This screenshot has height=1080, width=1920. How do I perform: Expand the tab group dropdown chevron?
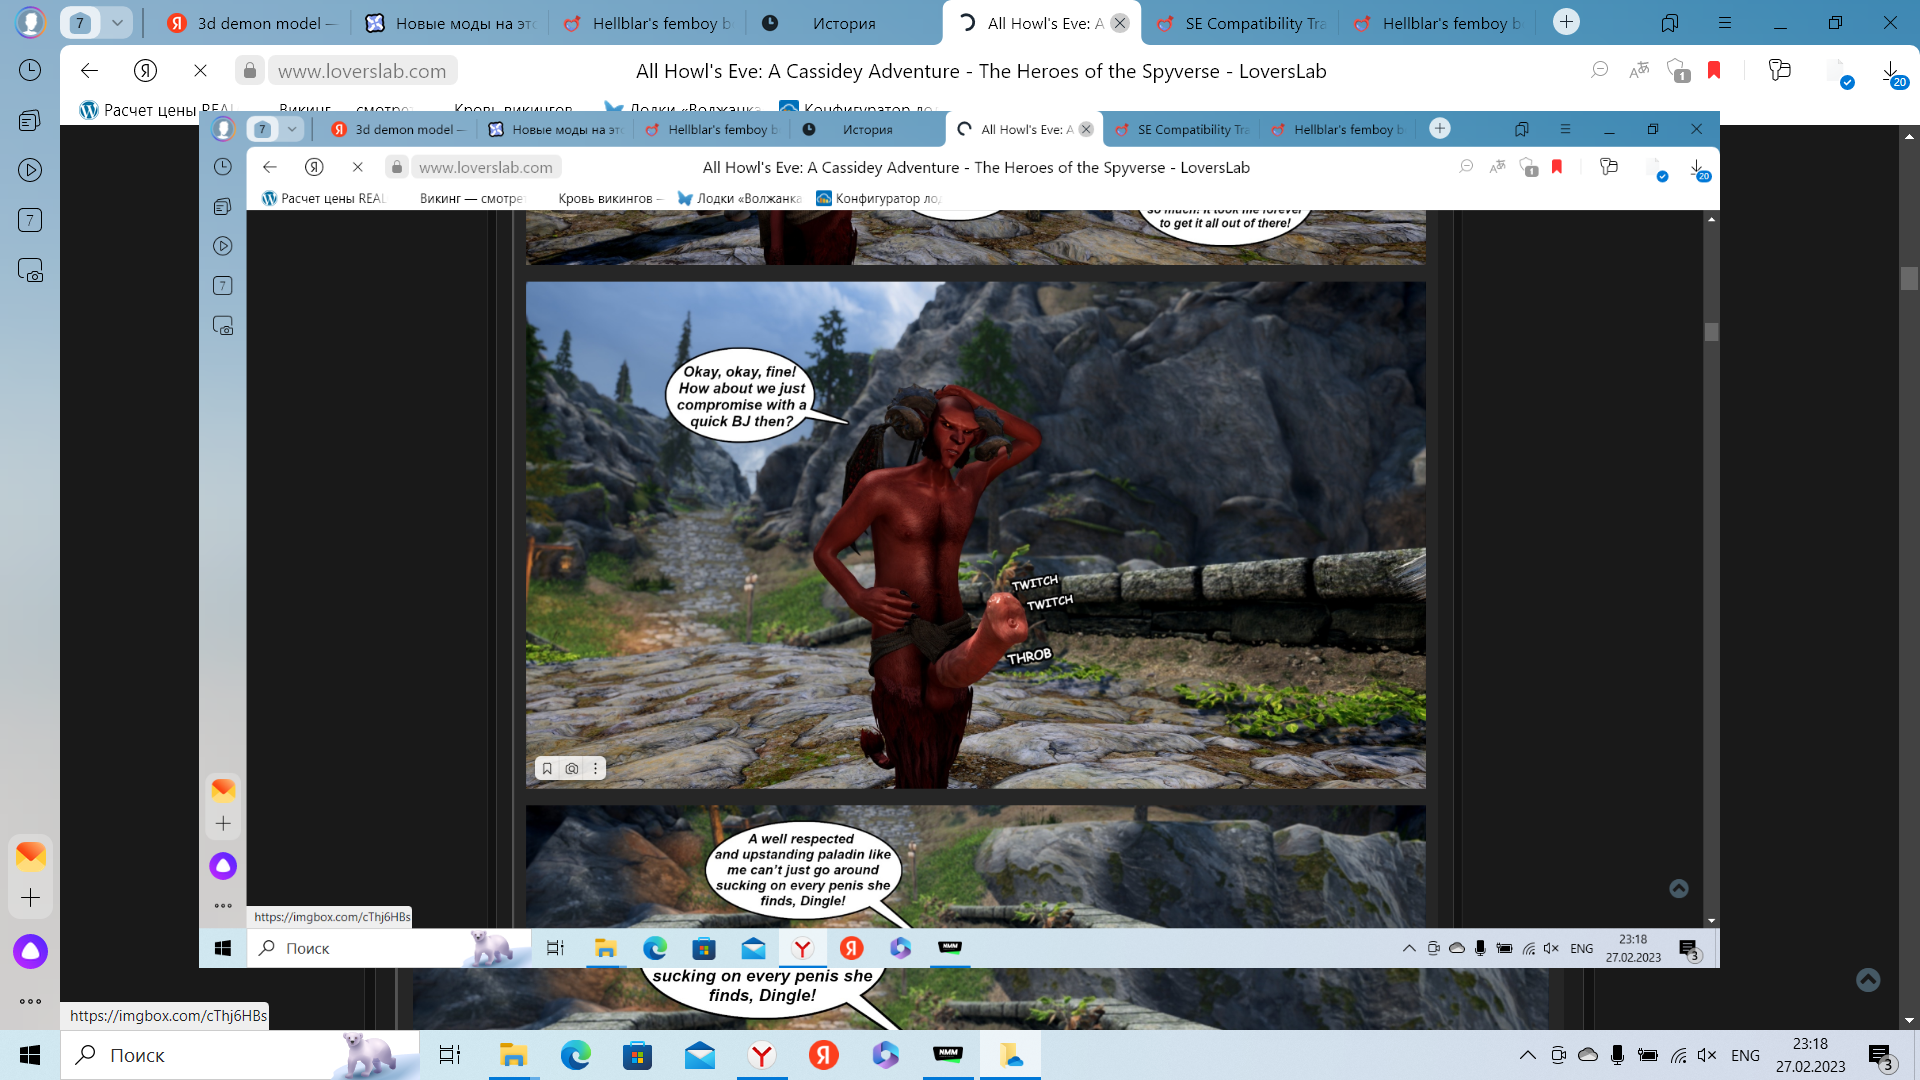(117, 22)
